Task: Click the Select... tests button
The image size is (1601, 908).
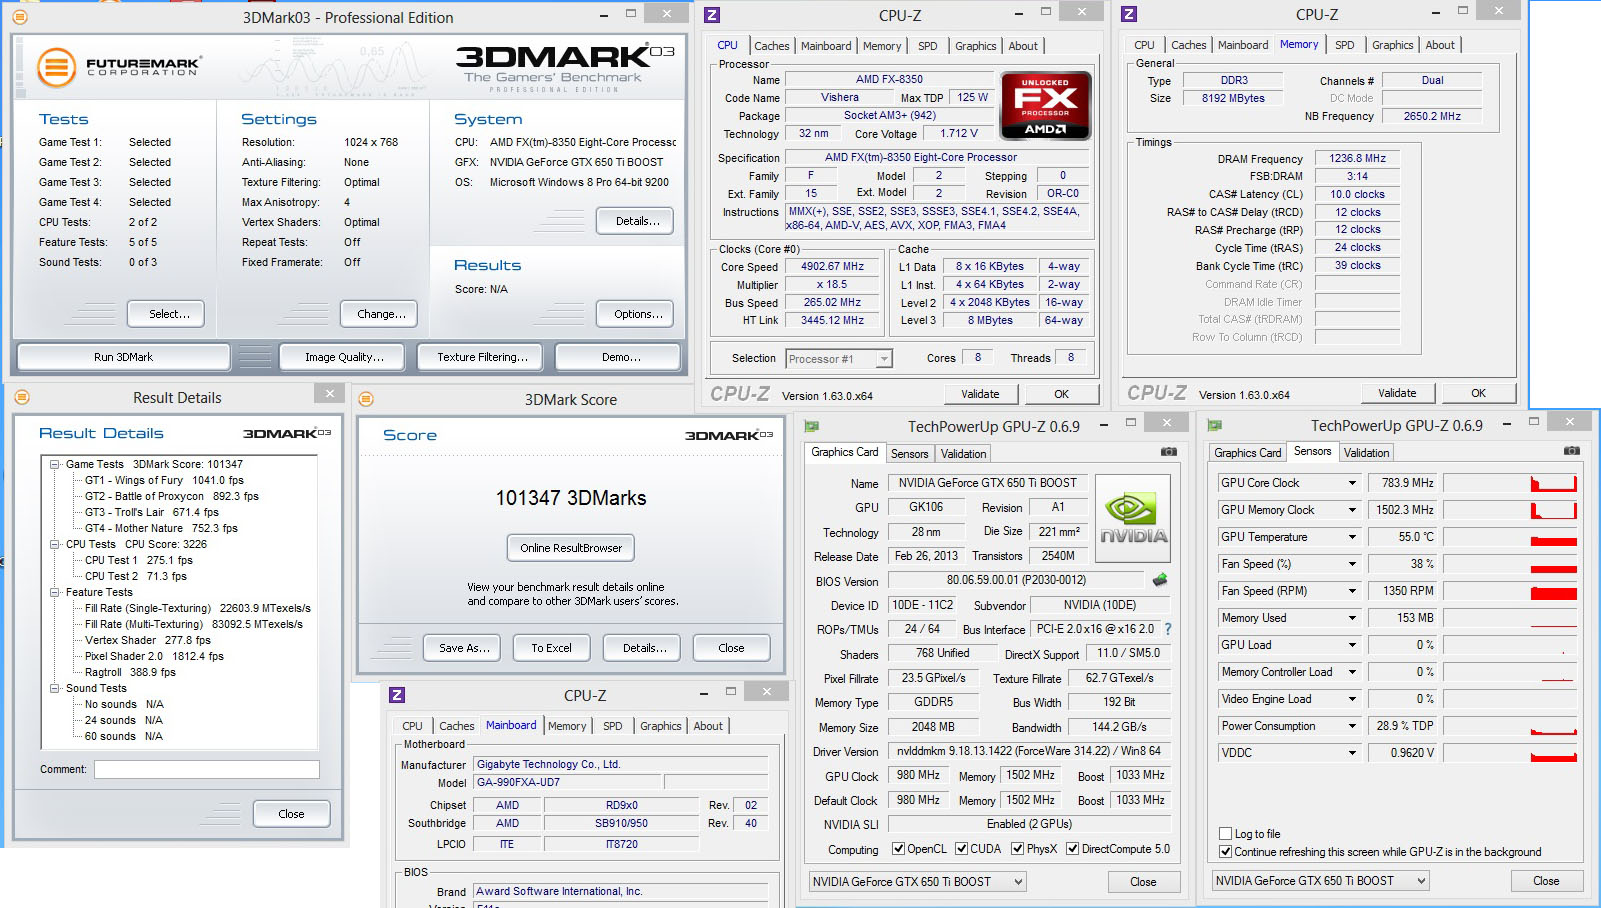Action: point(166,314)
